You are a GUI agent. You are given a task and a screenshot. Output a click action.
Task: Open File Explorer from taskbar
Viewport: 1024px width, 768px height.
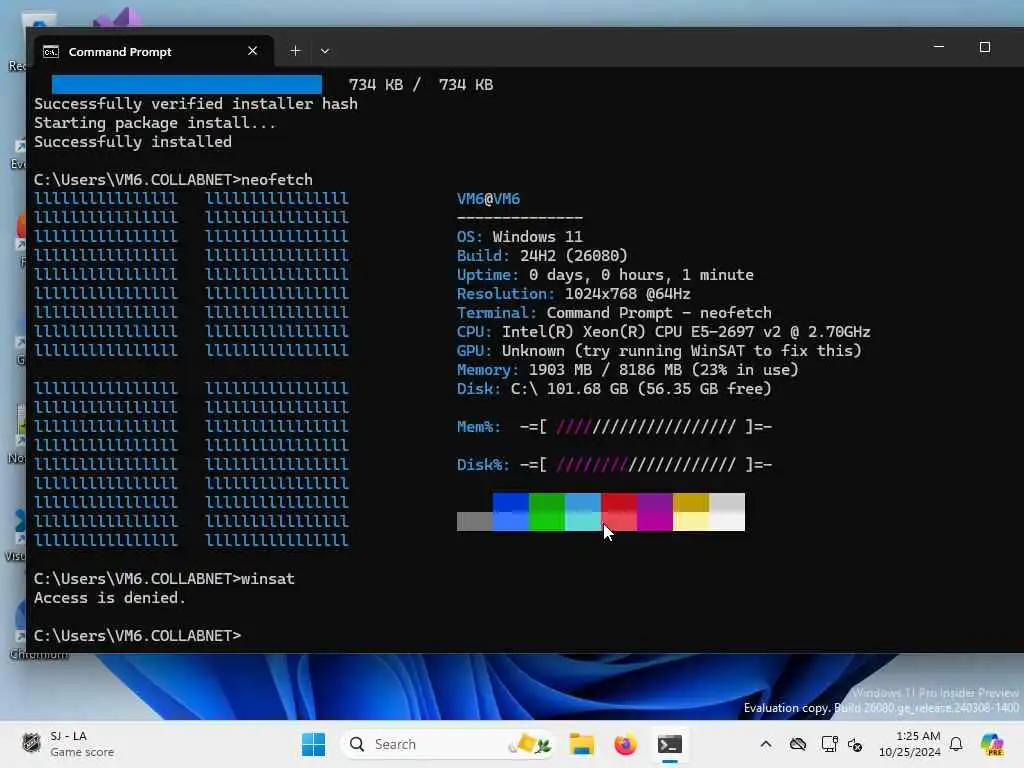pos(581,744)
